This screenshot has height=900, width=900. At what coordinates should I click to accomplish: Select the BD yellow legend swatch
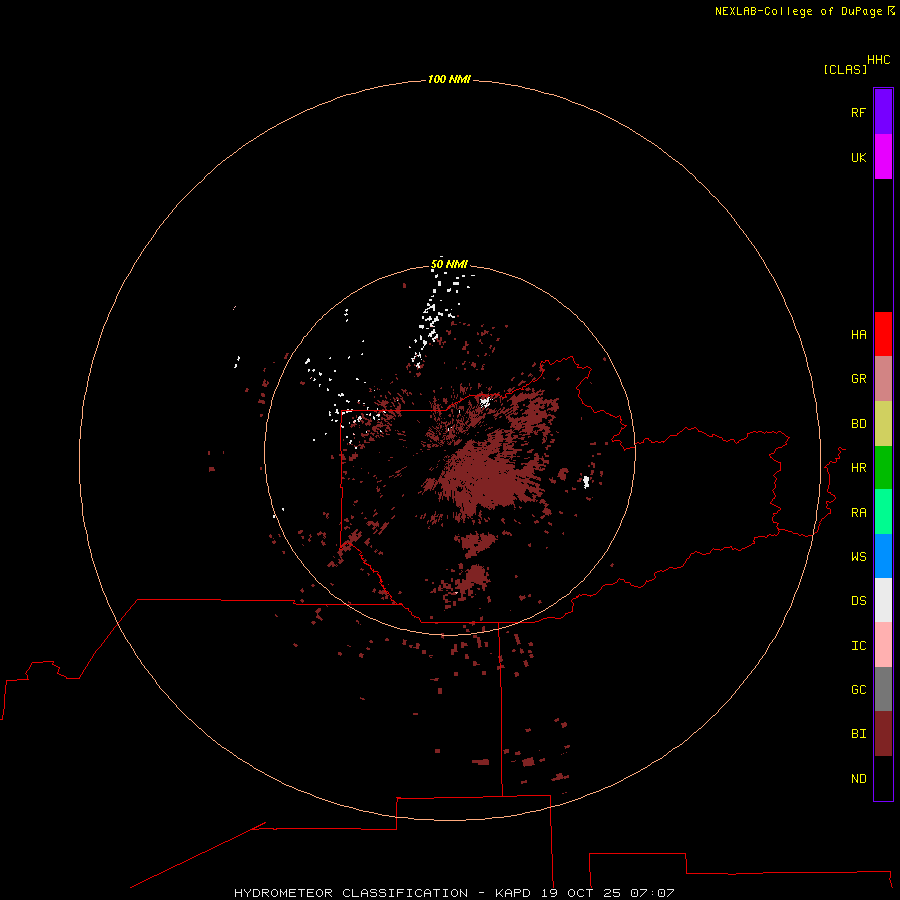pos(883,424)
